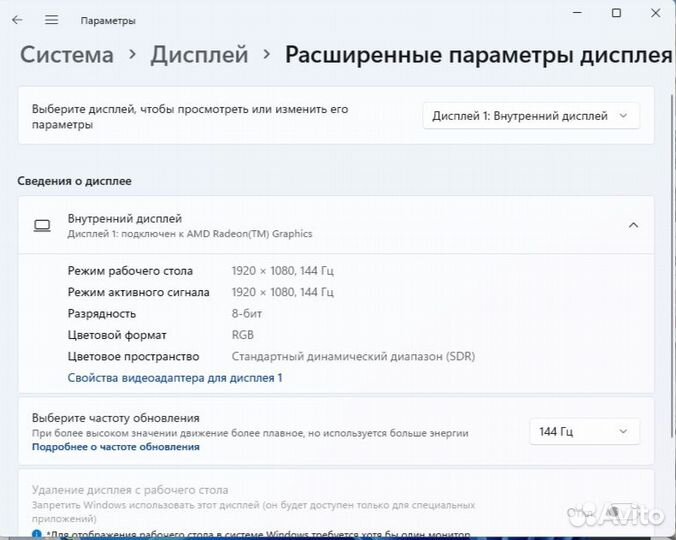Open the hamburger navigation menu
The image size is (676, 540).
pos(51,20)
